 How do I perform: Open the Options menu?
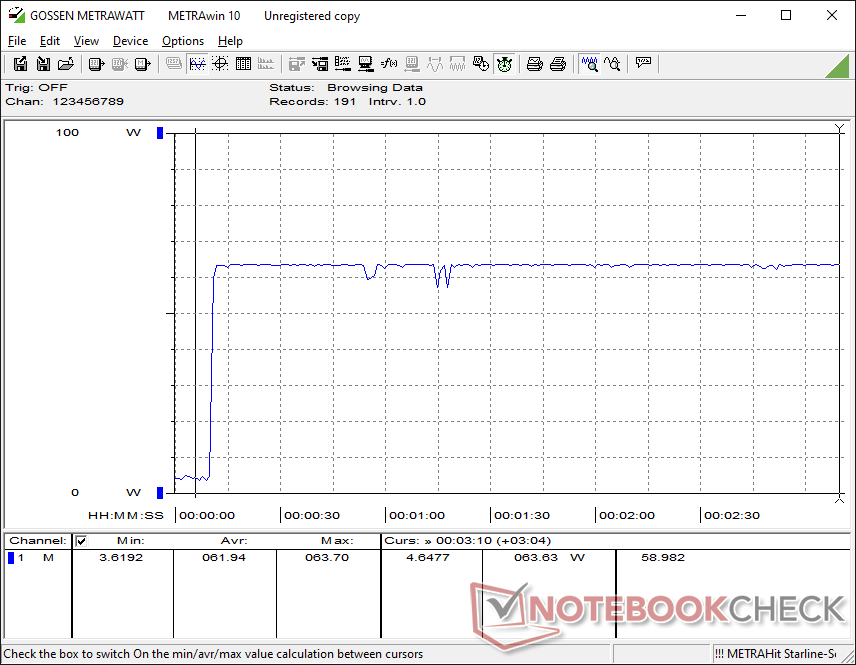pyautogui.click(x=183, y=41)
